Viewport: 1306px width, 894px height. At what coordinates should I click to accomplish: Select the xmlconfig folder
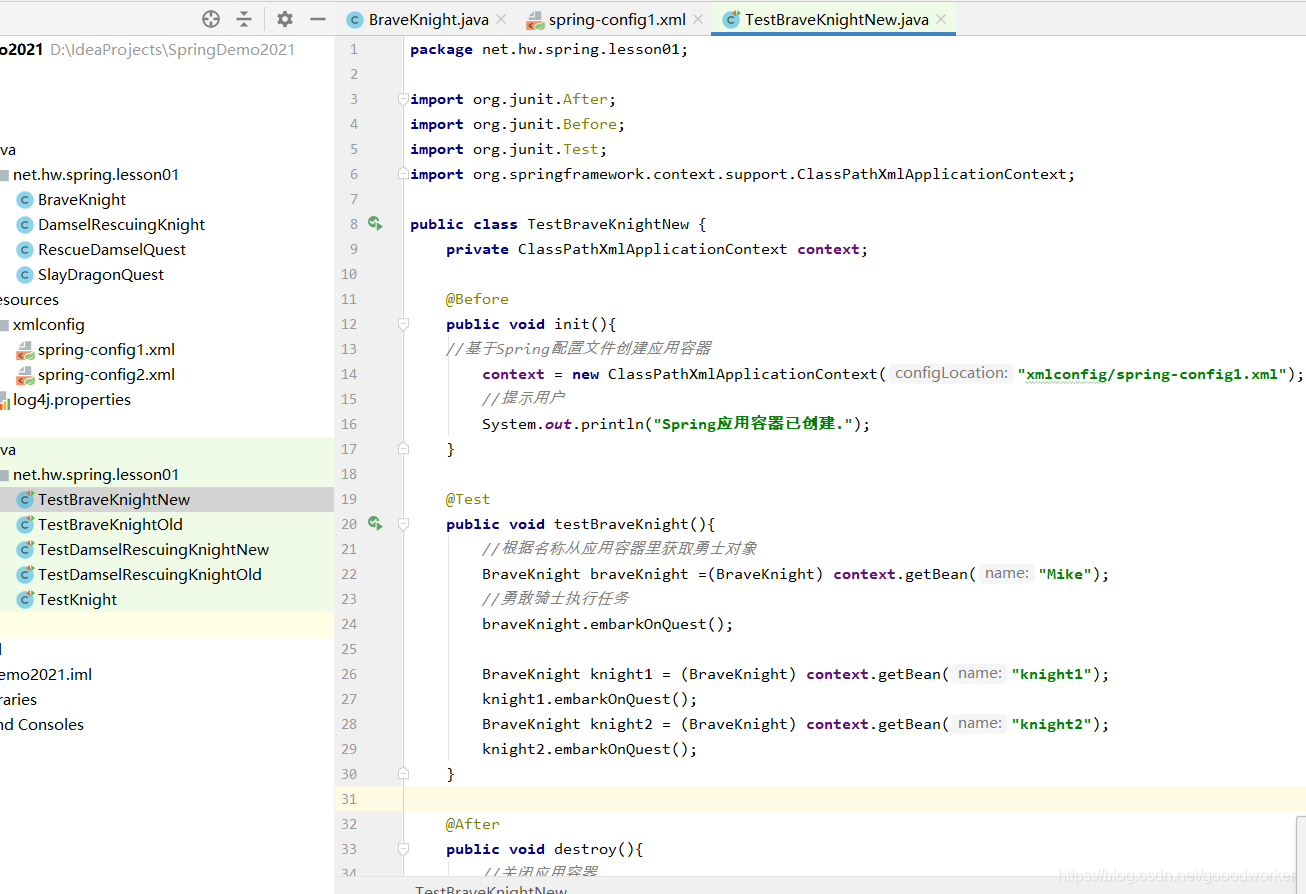[49, 325]
